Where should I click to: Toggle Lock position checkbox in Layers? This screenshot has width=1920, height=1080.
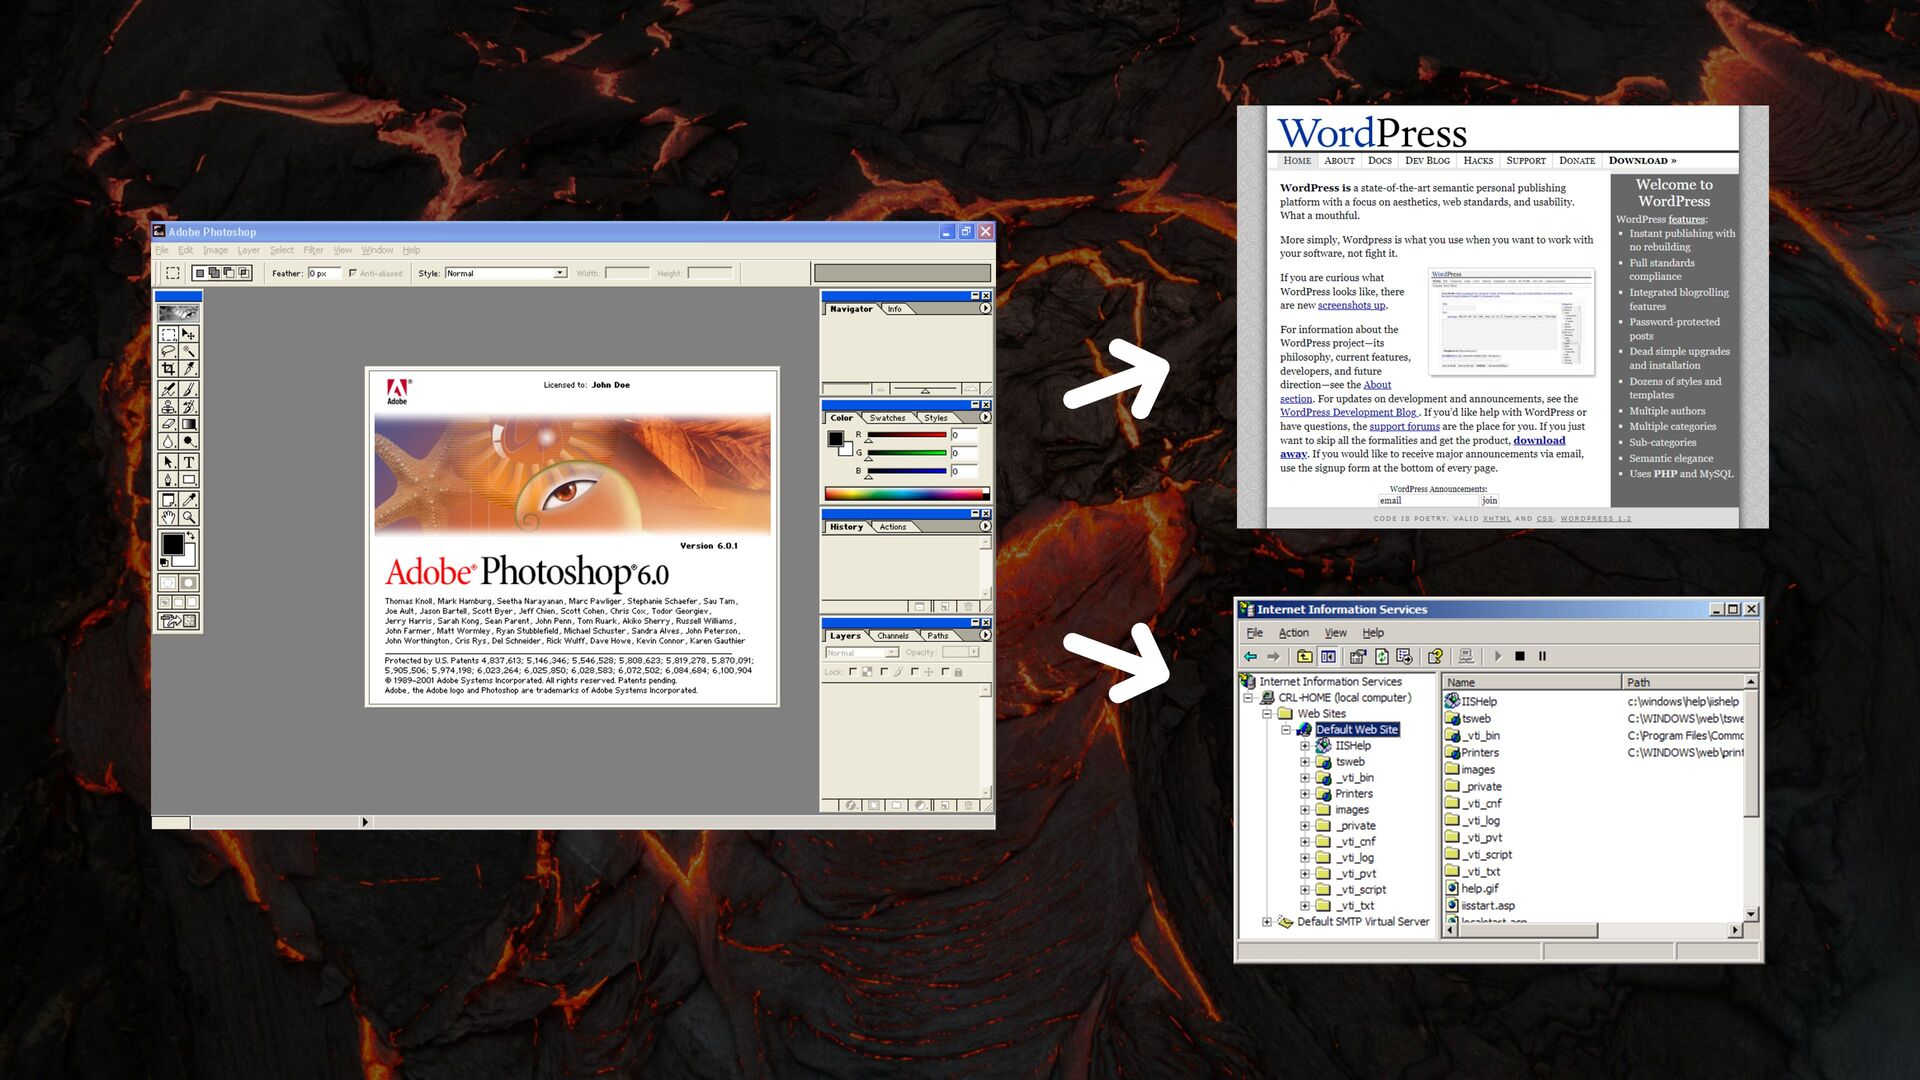coord(915,672)
